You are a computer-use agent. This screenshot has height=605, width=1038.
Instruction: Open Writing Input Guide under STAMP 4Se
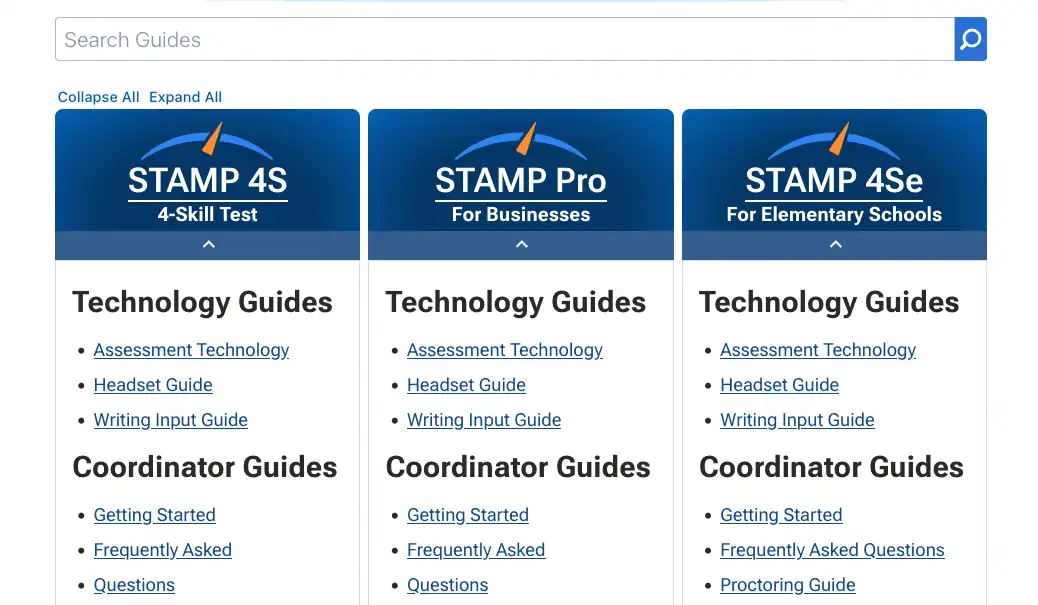point(797,420)
